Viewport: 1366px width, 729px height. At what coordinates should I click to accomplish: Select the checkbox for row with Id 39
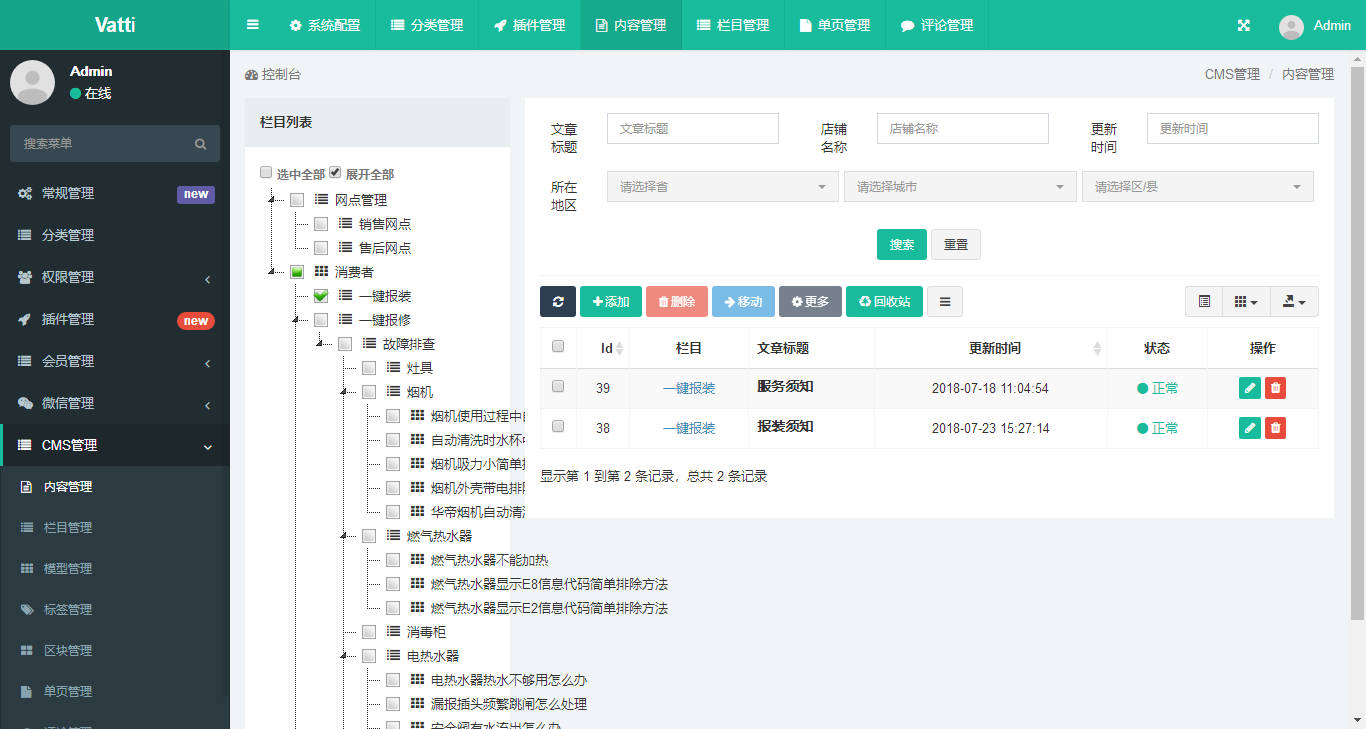click(558, 387)
